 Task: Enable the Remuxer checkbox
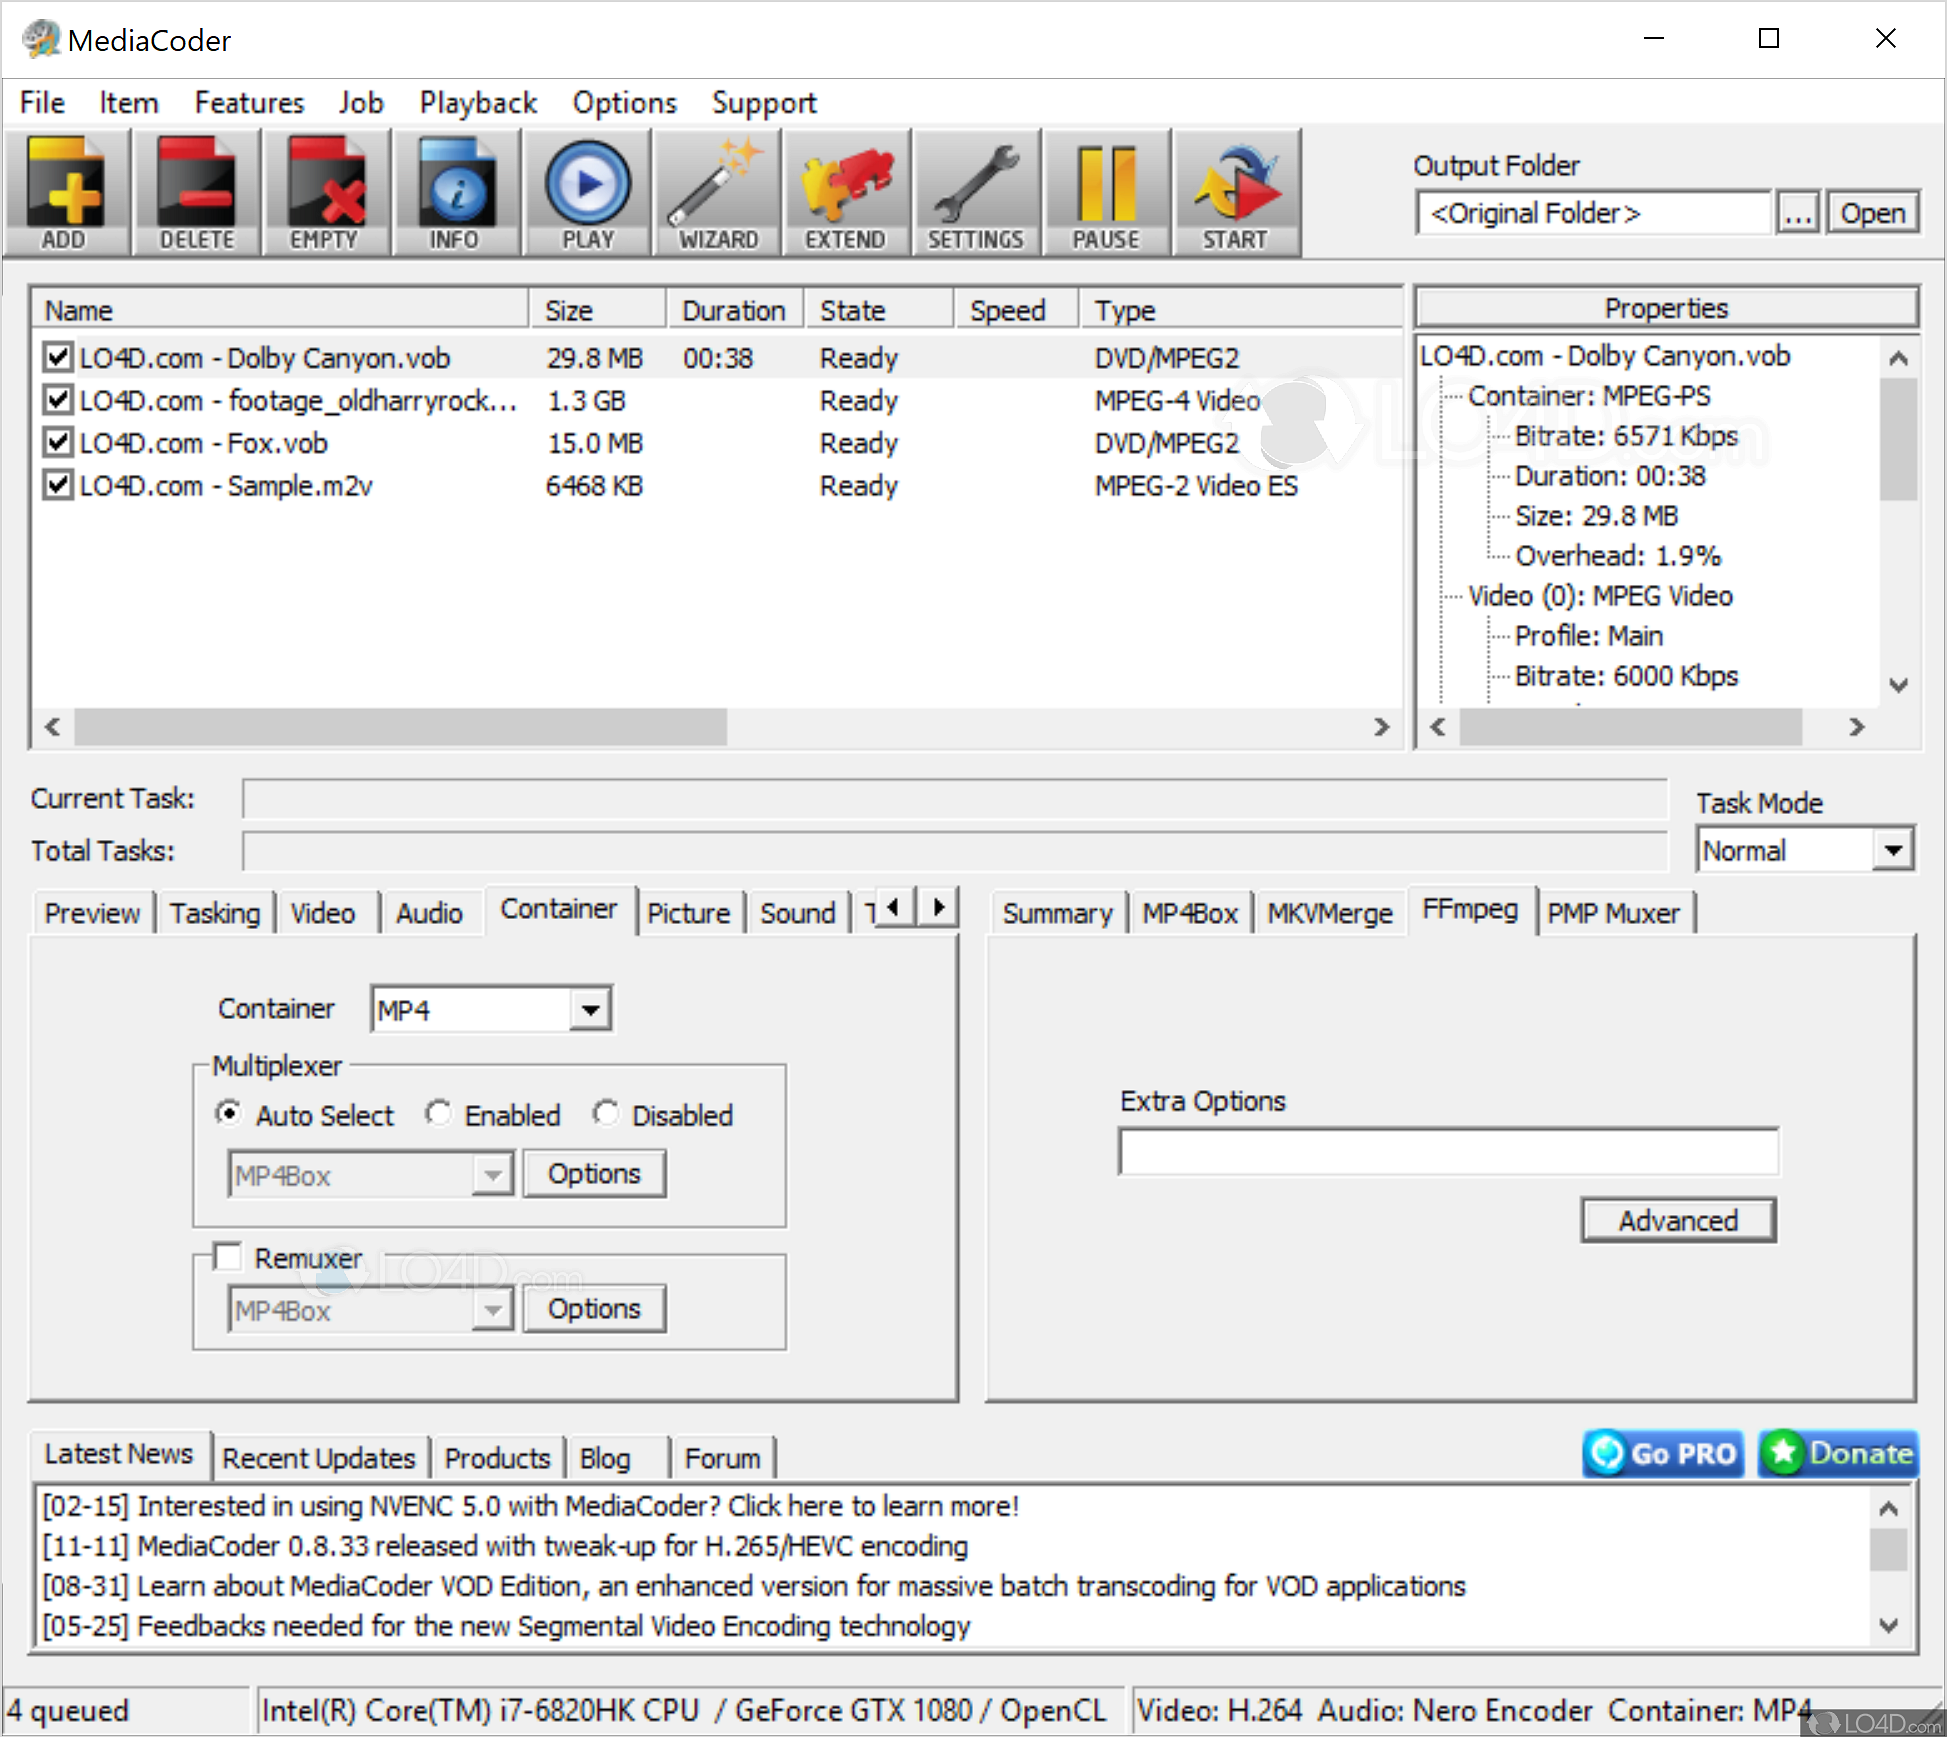click(228, 1256)
